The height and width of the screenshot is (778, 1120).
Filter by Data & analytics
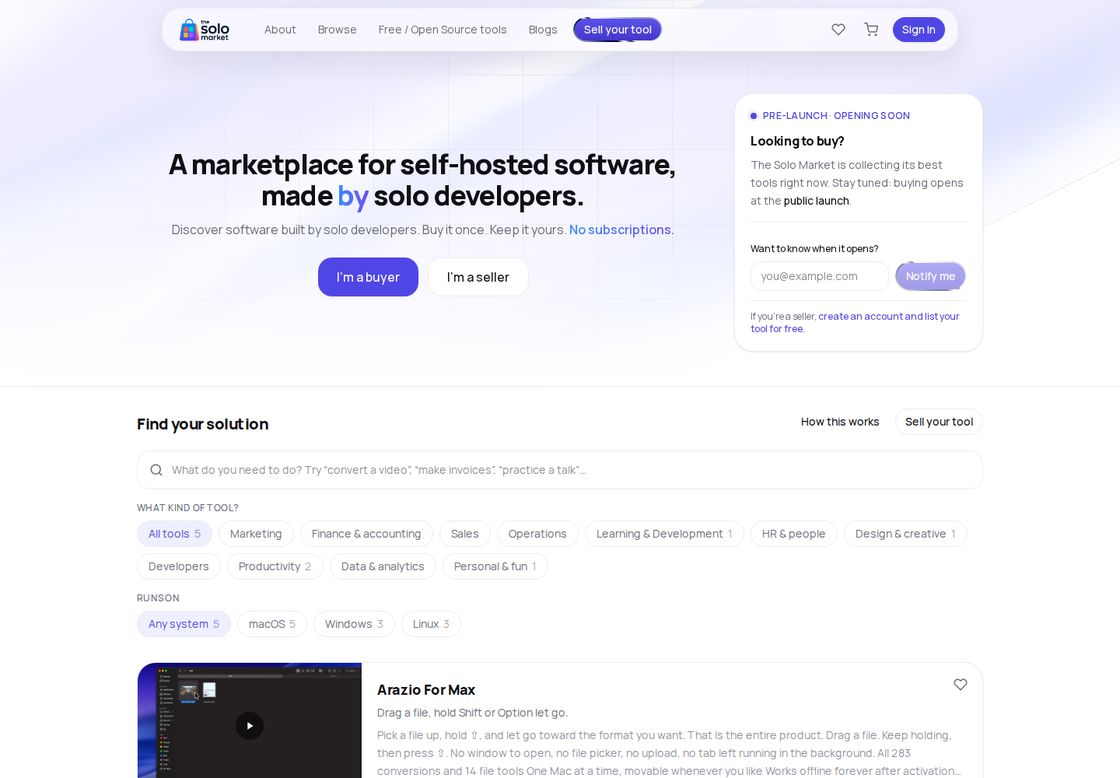pos(383,567)
